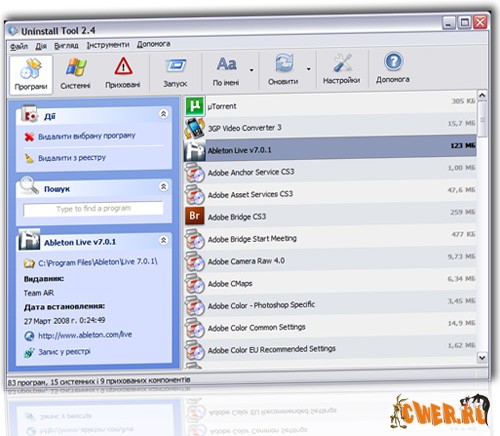Click the Оновити refresh icon
The height and width of the screenshot is (436, 500).
coord(283,63)
